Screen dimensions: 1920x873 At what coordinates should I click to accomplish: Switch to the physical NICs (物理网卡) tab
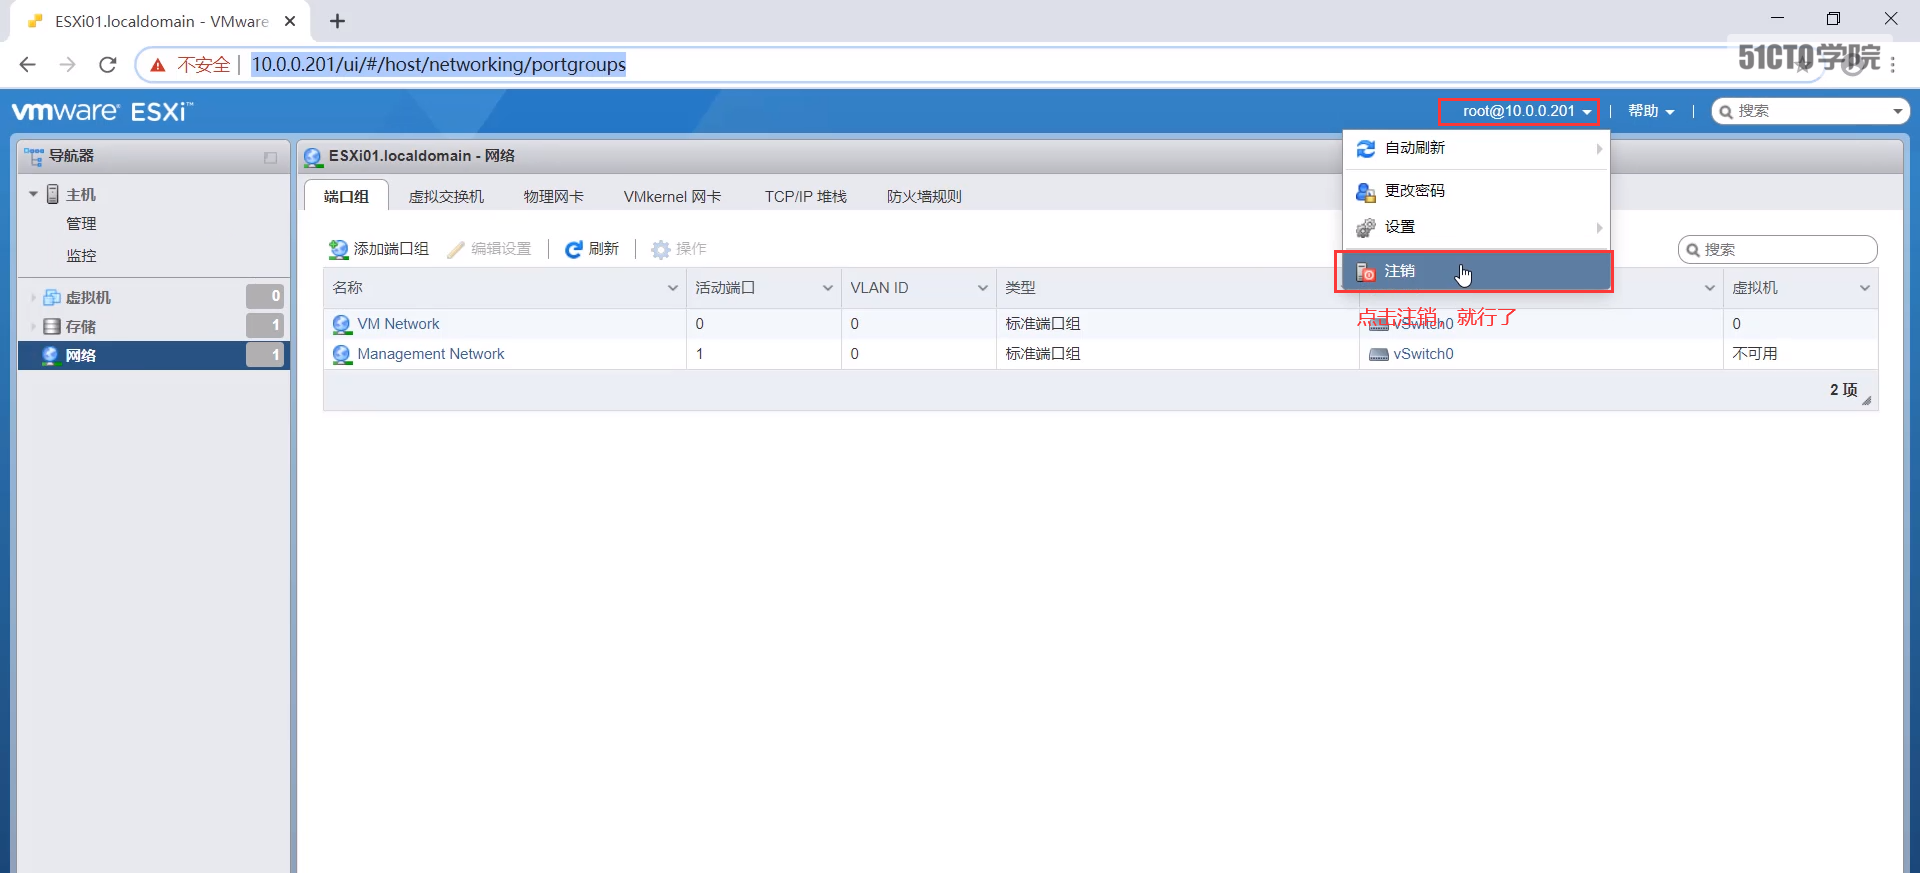(554, 196)
